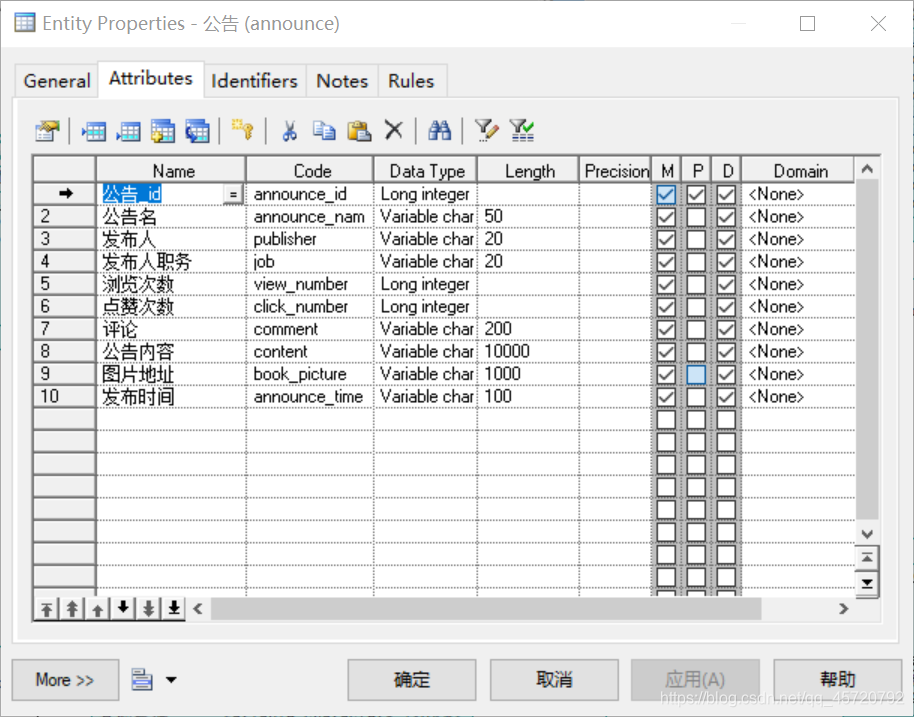Delete the selected row with X icon
The image size is (914, 717).
coord(394,130)
